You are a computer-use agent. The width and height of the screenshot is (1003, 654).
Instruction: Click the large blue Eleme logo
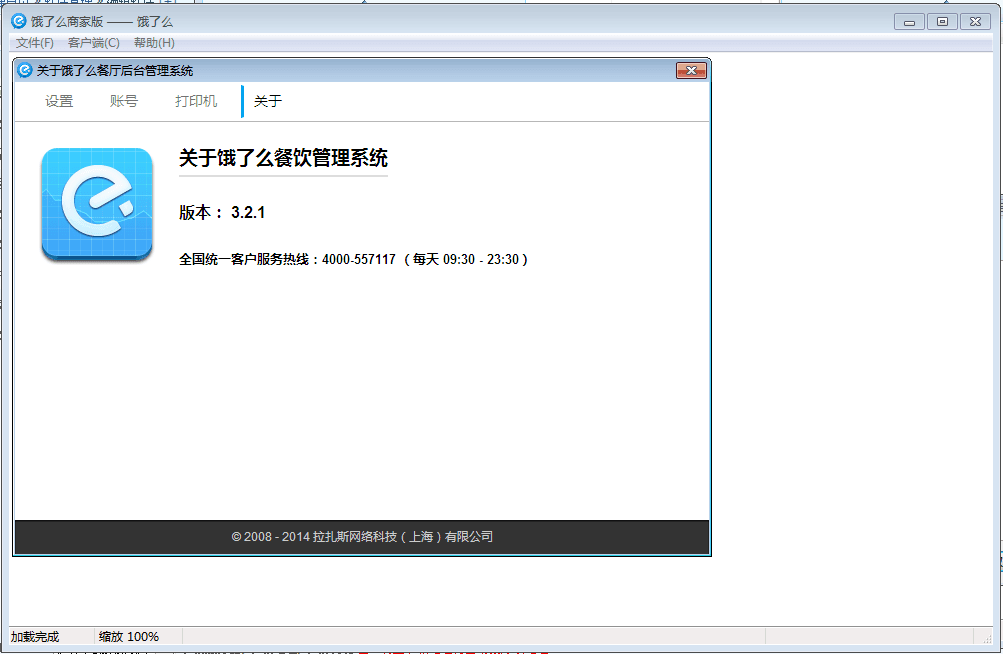click(x=97, y=204)
